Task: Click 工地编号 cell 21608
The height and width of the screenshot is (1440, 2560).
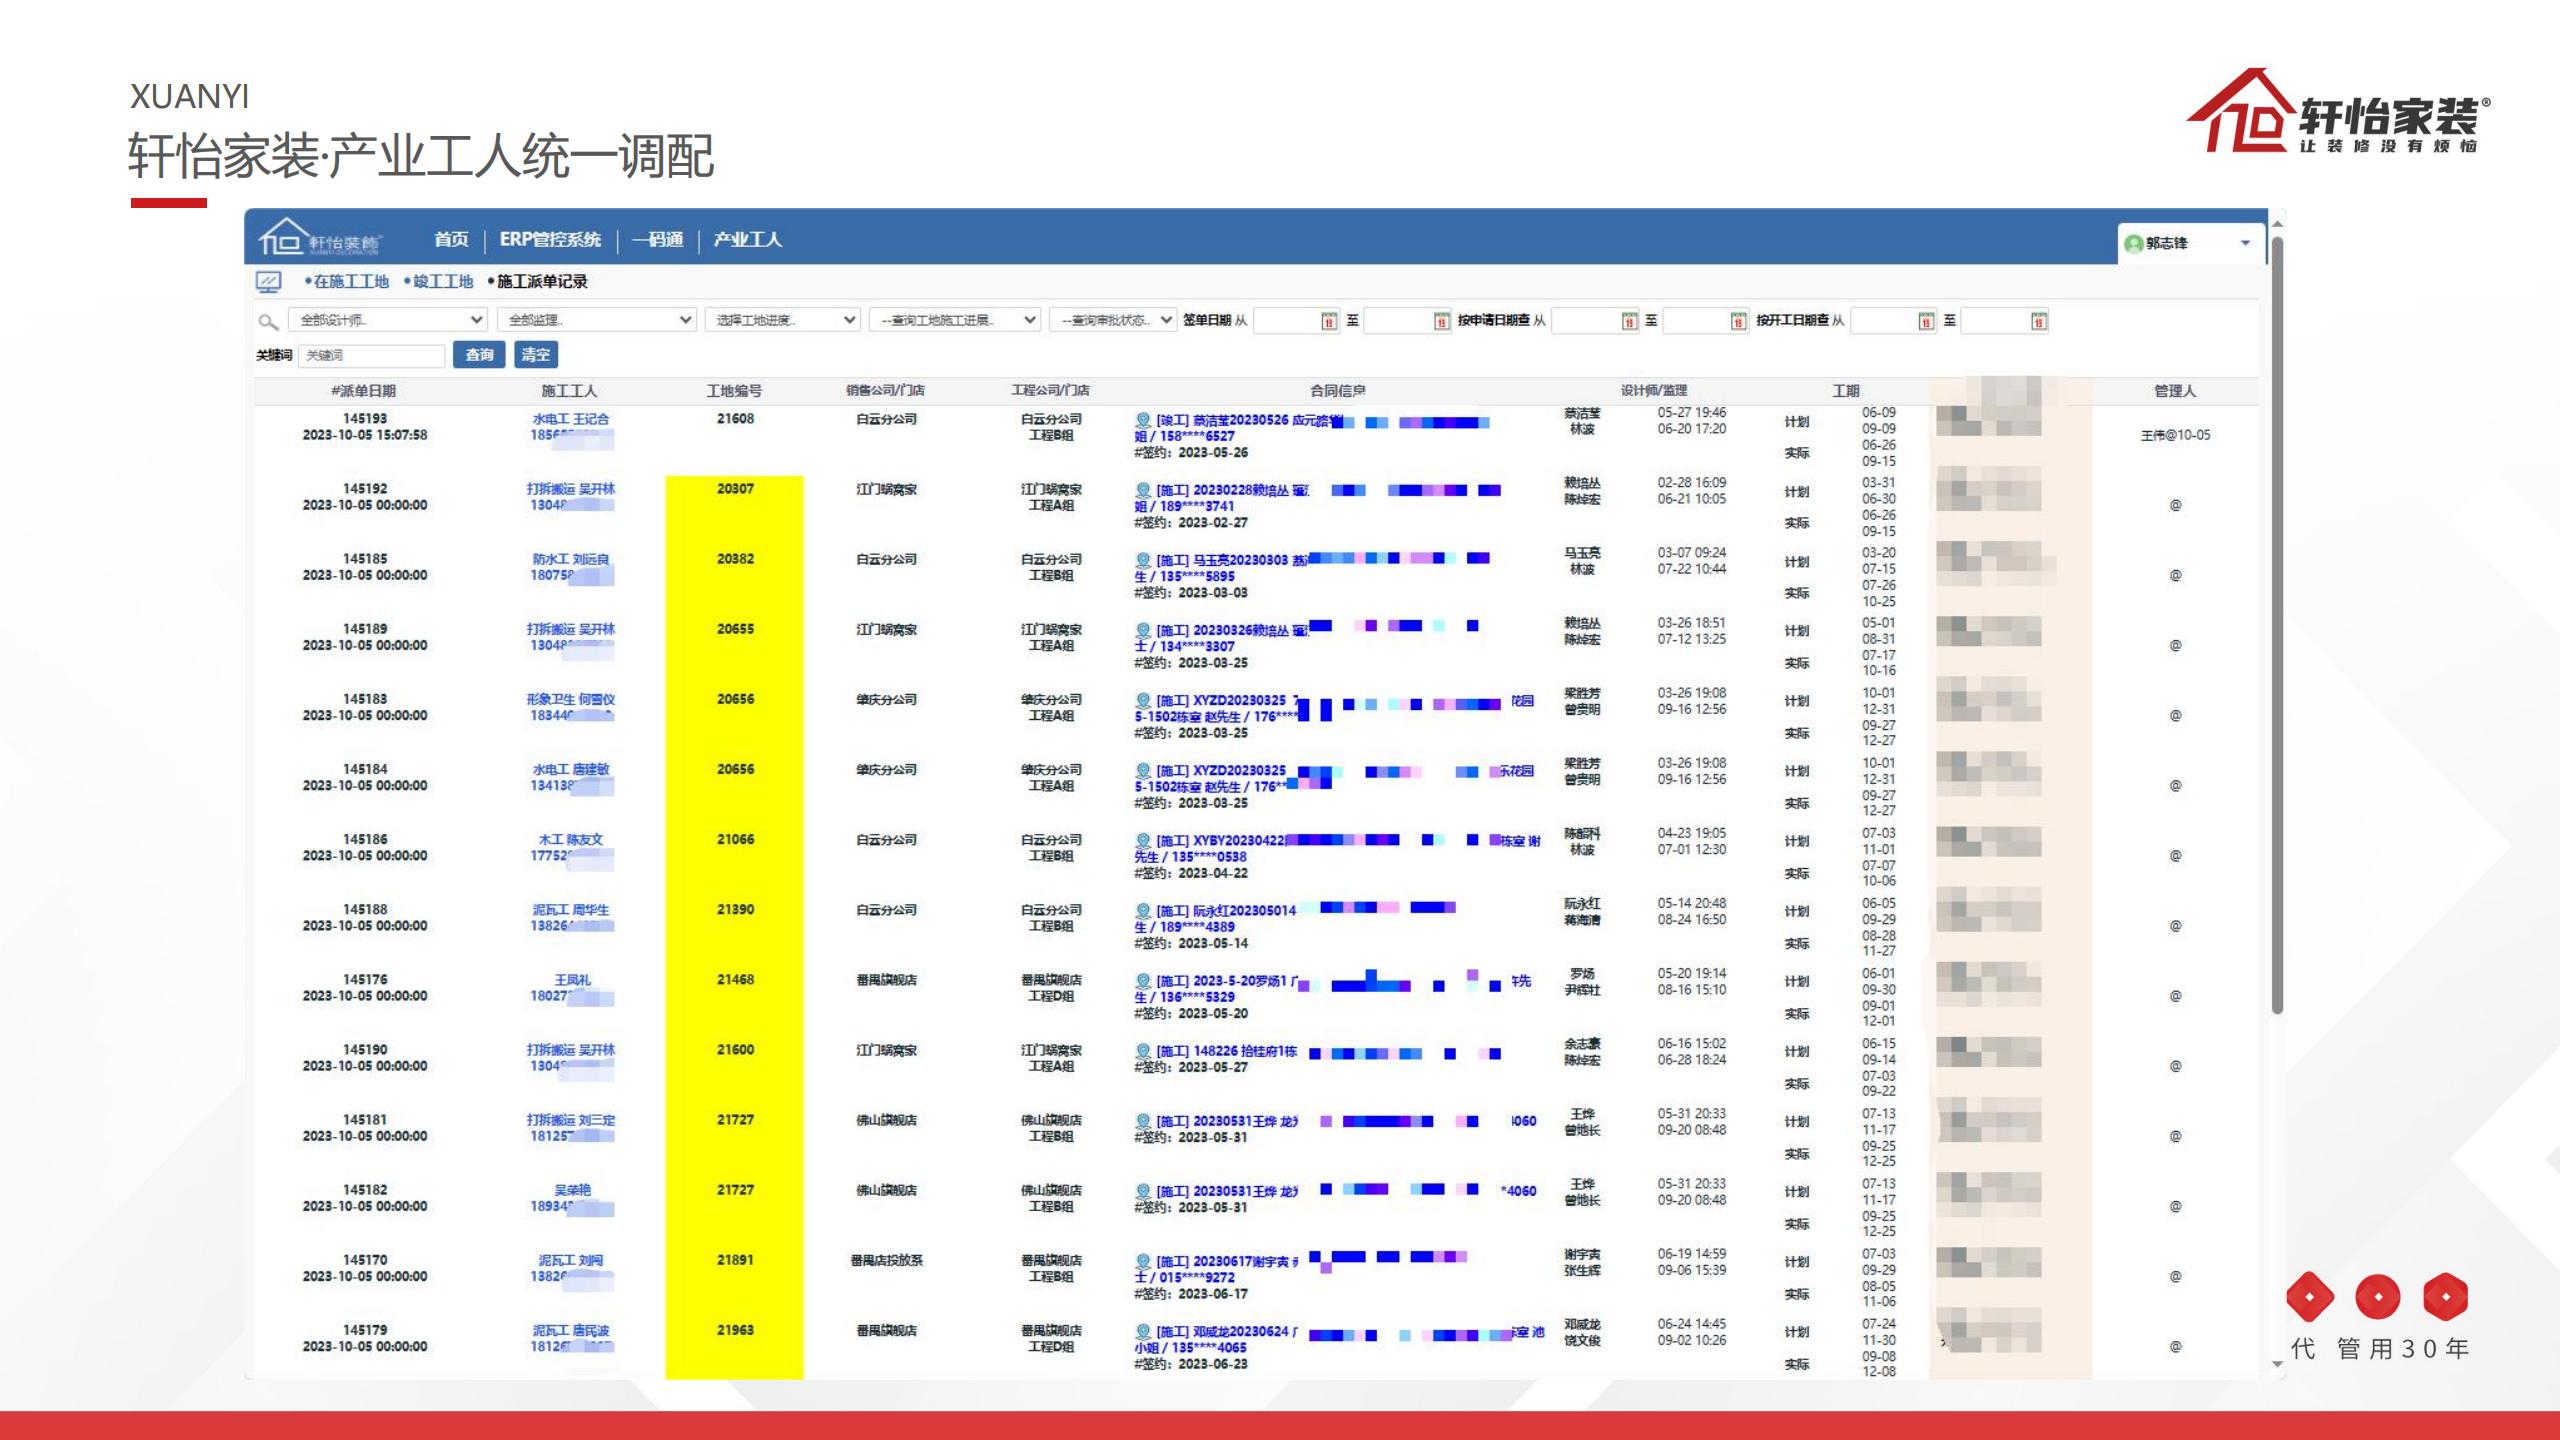Action: coord(735,419)
